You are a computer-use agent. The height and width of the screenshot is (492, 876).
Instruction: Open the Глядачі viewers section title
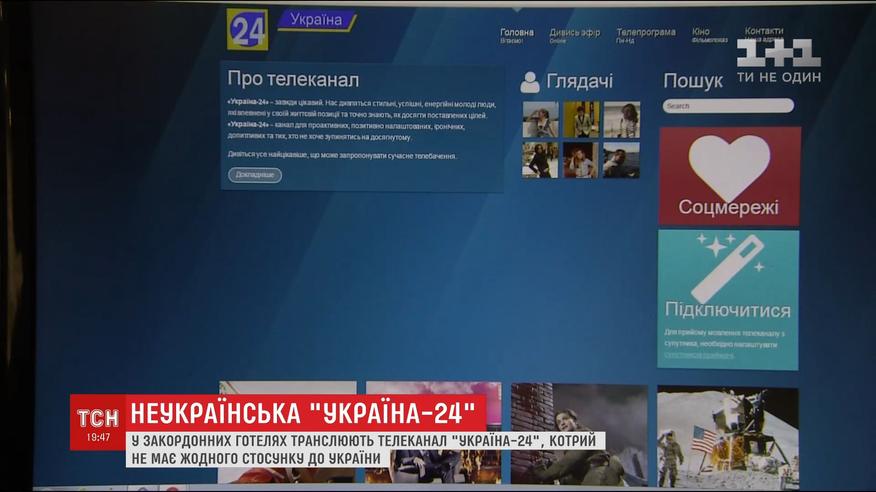click(579, 82)
